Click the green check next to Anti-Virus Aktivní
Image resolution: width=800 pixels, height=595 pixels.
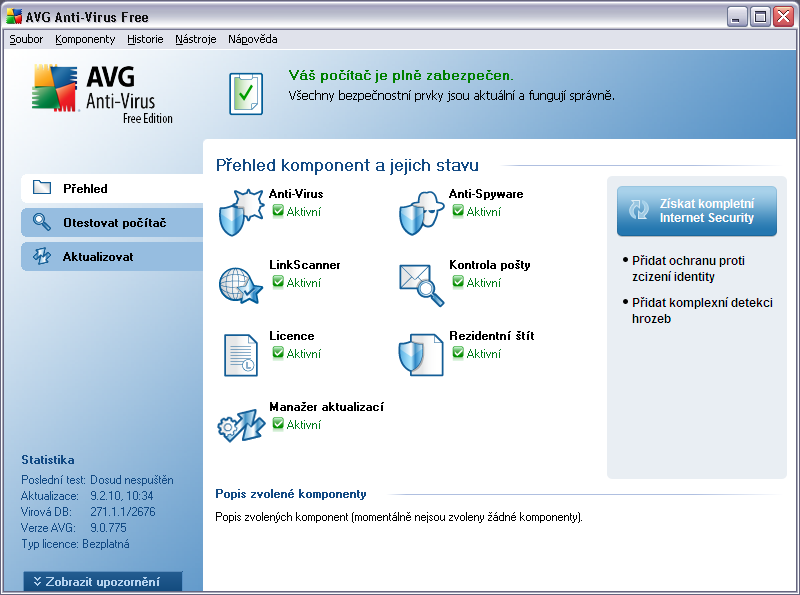(278, 210)
